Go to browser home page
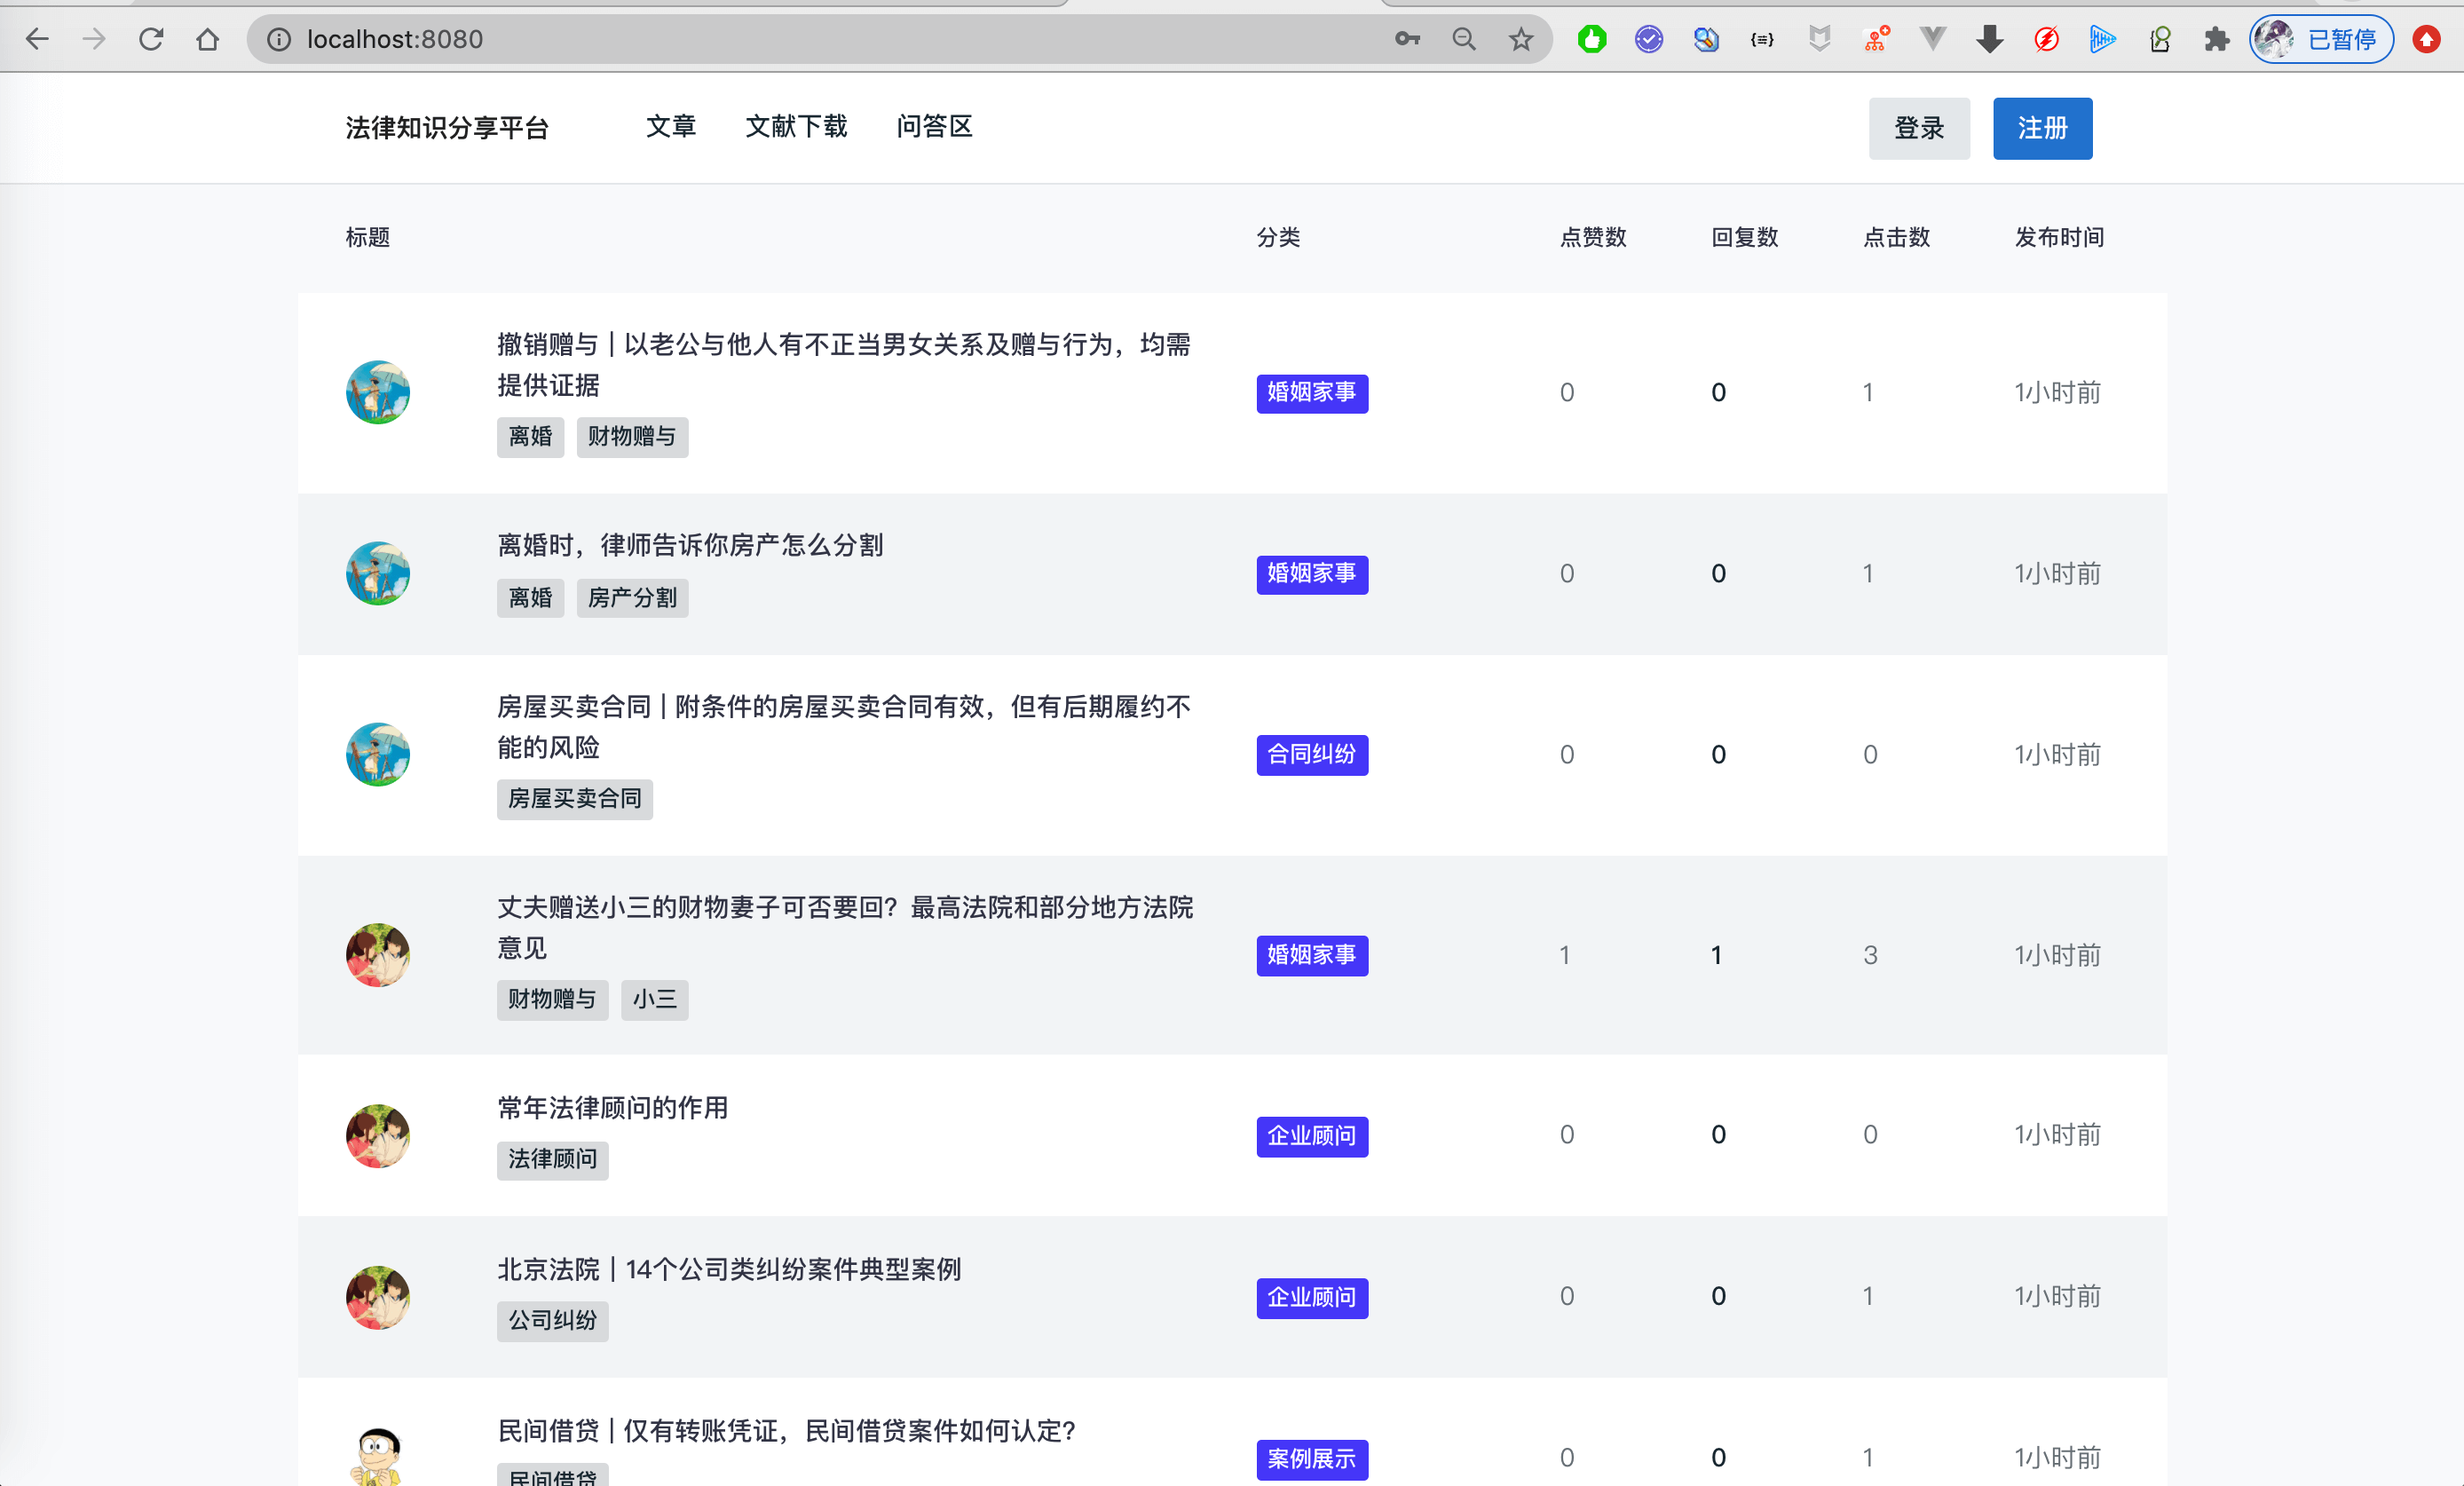Screen dimensions: 2464x1486 208,39
